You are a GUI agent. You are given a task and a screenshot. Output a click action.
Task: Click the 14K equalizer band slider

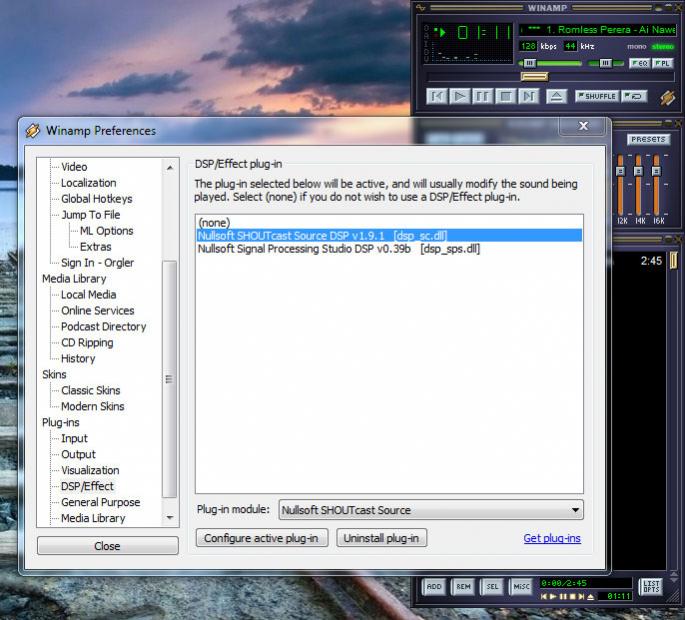point(638,184)
